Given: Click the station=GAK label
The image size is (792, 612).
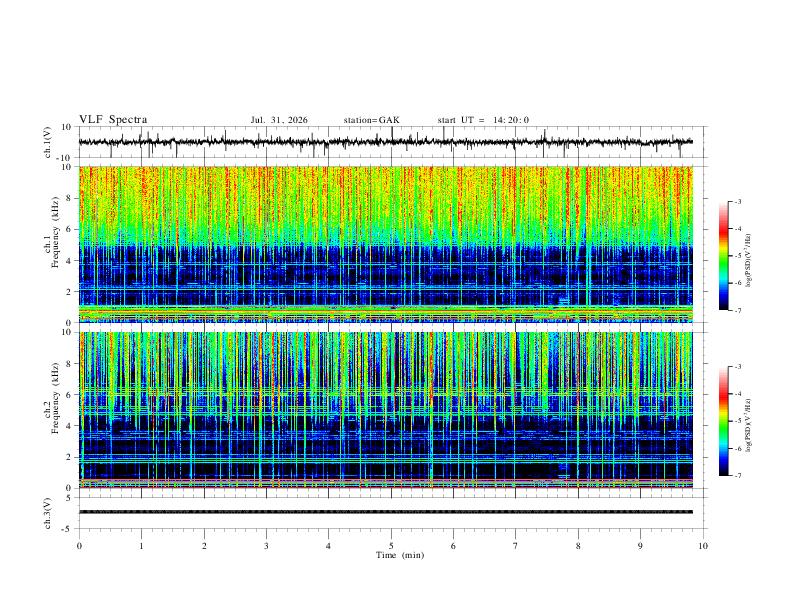Looking at the screenshot, I should point(371,120).
